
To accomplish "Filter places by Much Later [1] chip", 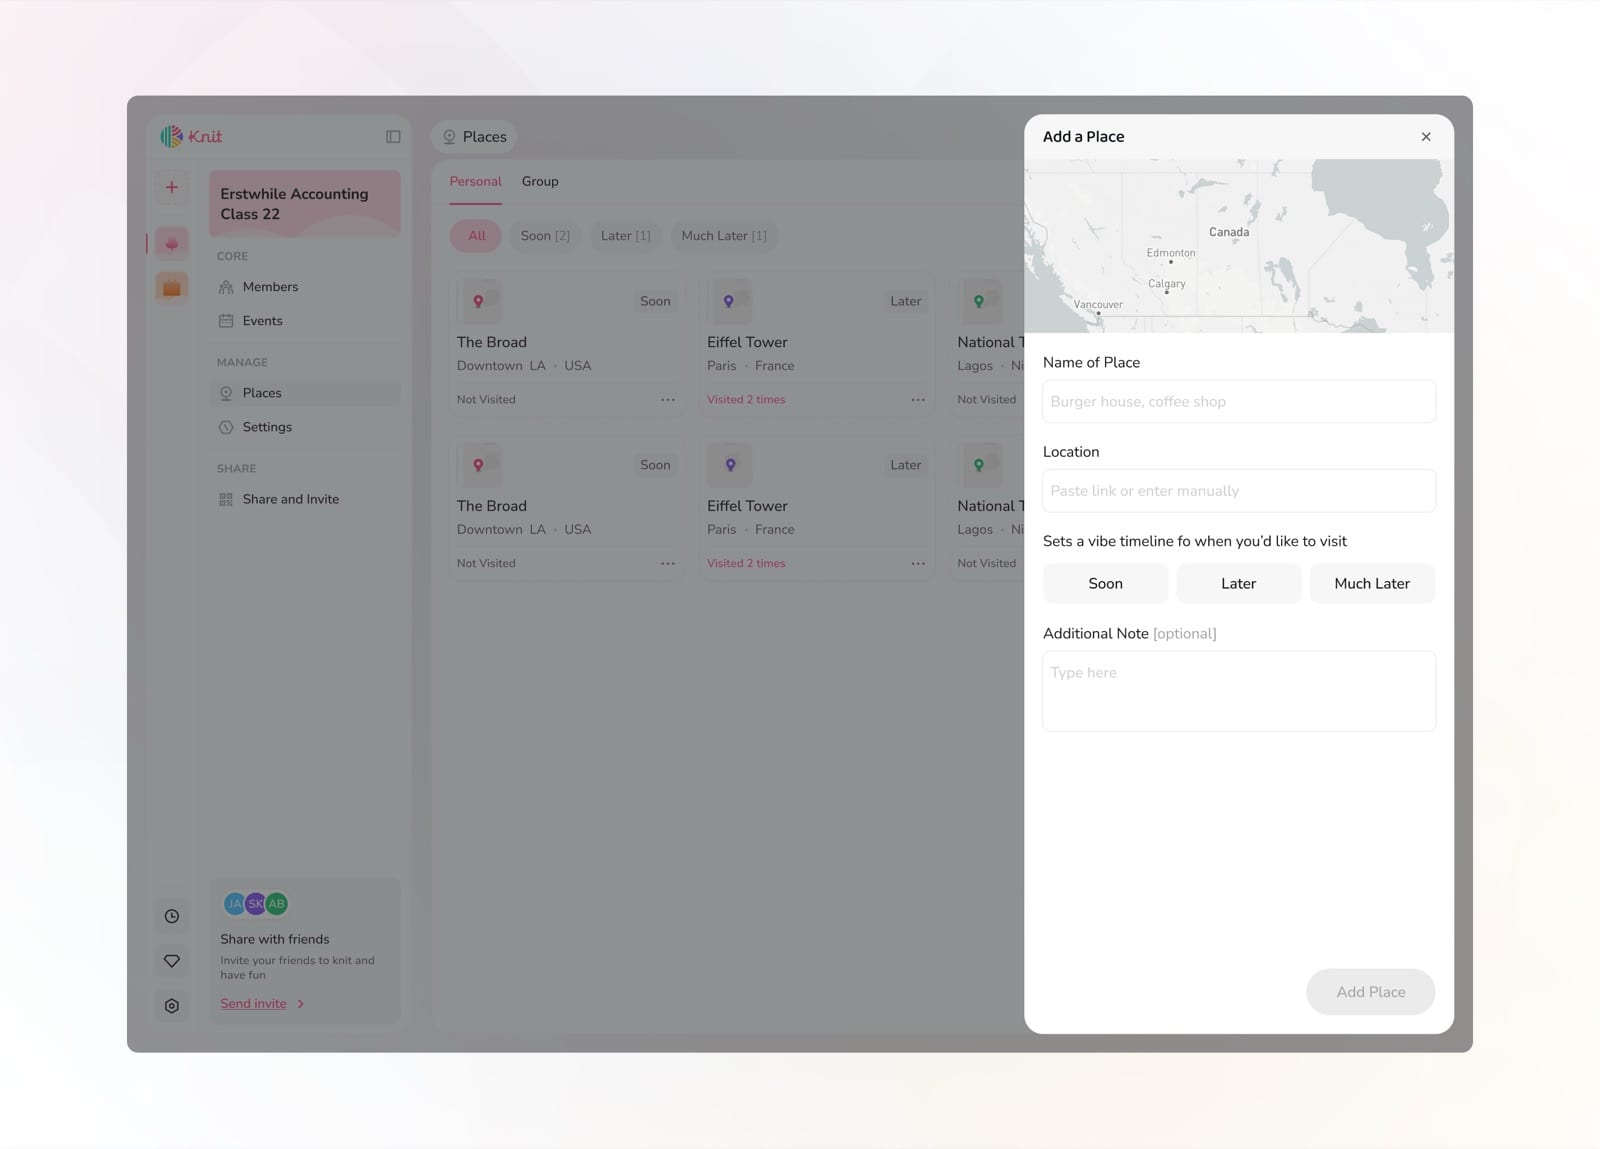I will pos(724,236).
